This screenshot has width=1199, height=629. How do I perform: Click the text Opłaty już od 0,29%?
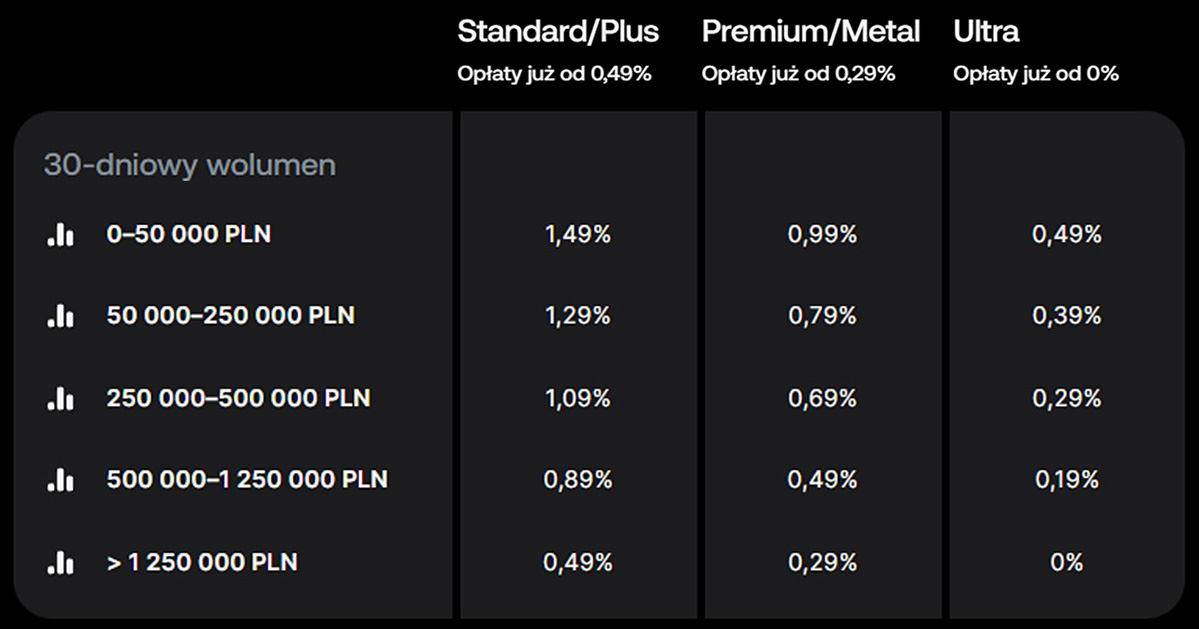(x=798, y=74)
